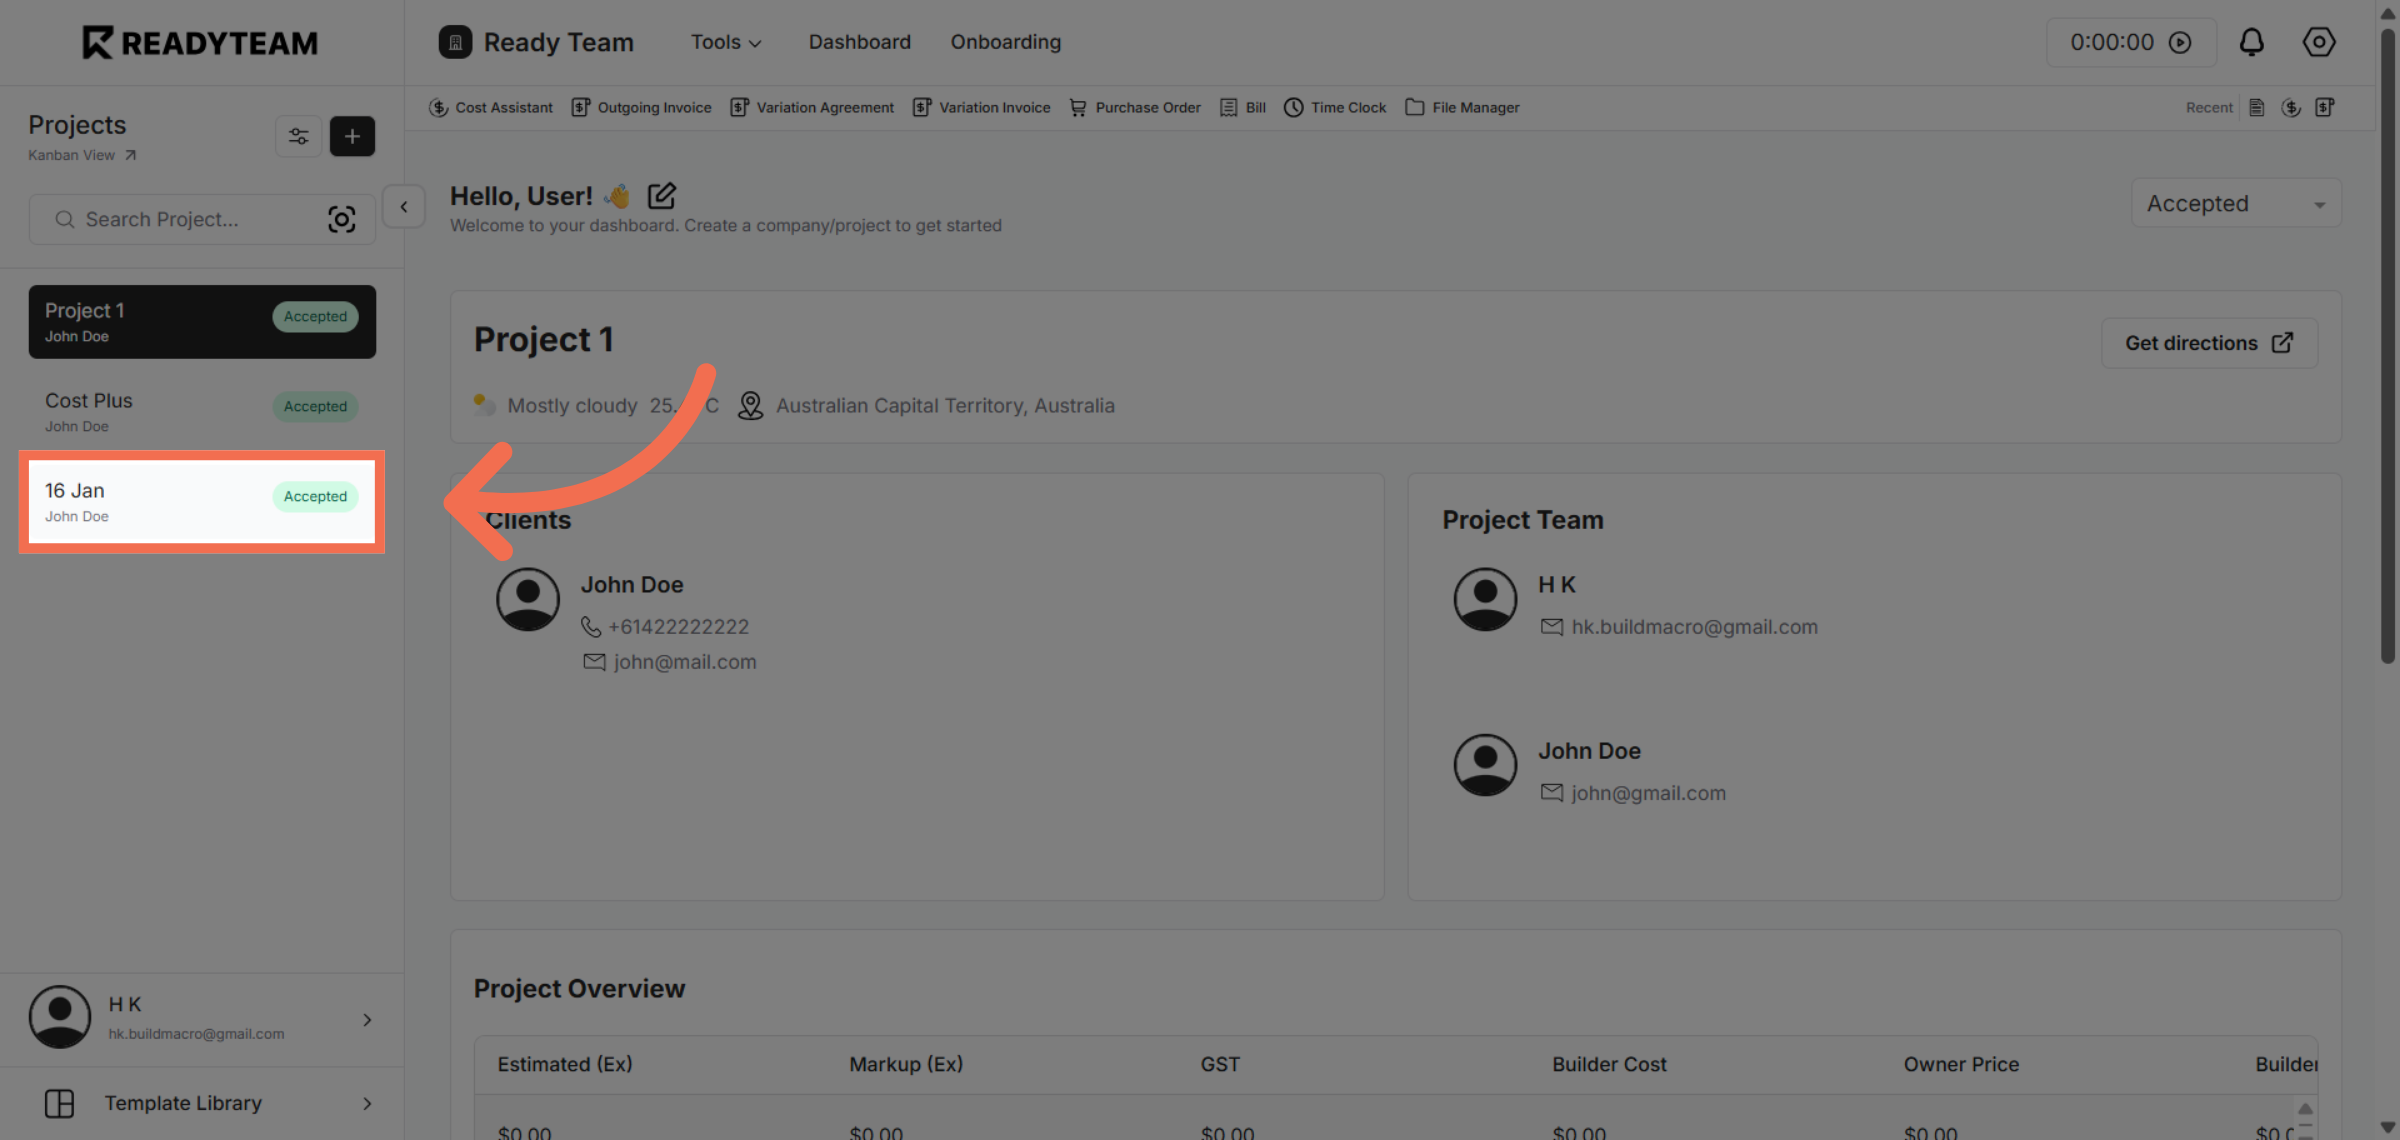Viewport: 2400px width, 1140px height.
Task: Click the edit pencil next to Hello, User!
Action: tap(661, 195)
